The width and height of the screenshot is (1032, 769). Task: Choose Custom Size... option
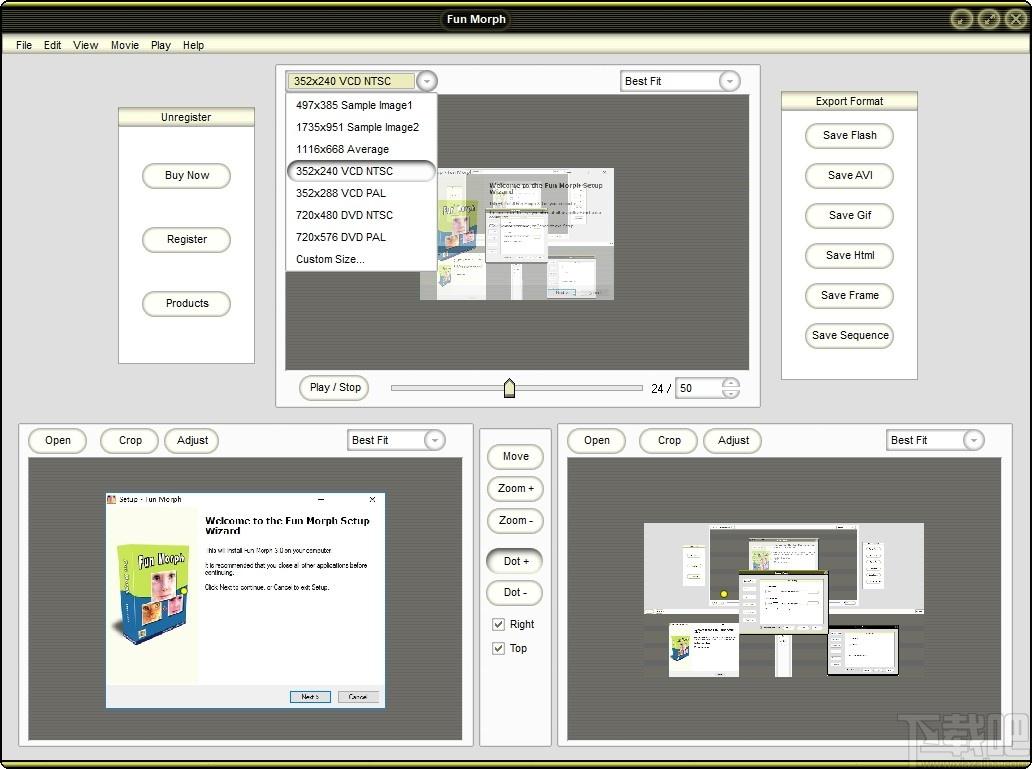coord(361,259)
